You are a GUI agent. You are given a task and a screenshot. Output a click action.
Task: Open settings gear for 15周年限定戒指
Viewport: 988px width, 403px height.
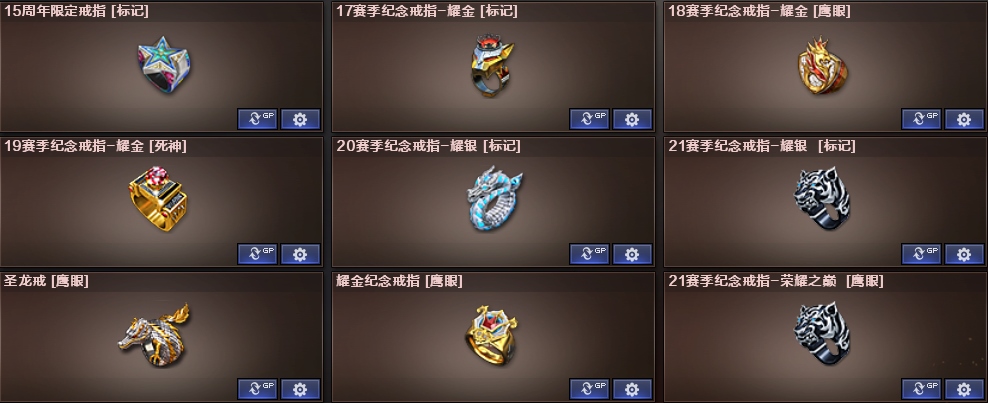301,119
